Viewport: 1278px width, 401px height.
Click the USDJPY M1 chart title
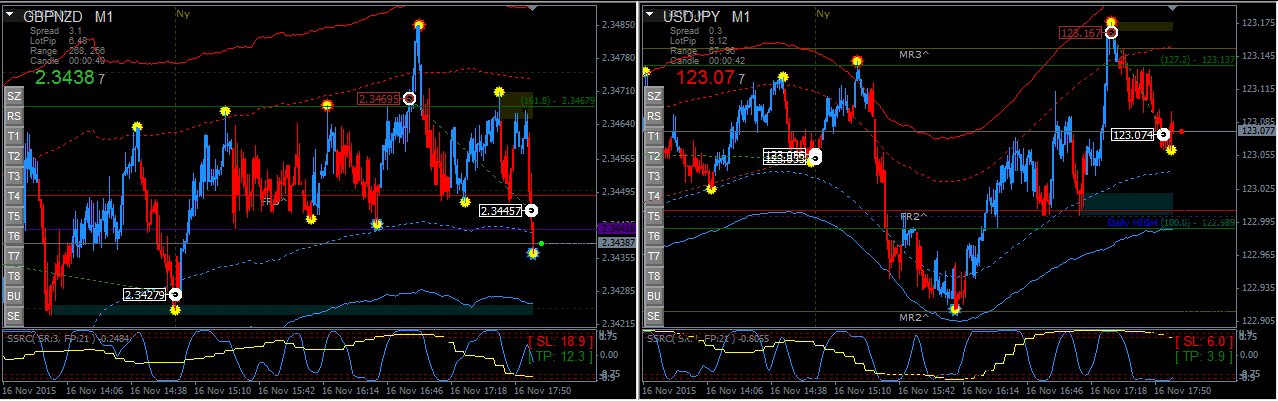pos(706,17)
